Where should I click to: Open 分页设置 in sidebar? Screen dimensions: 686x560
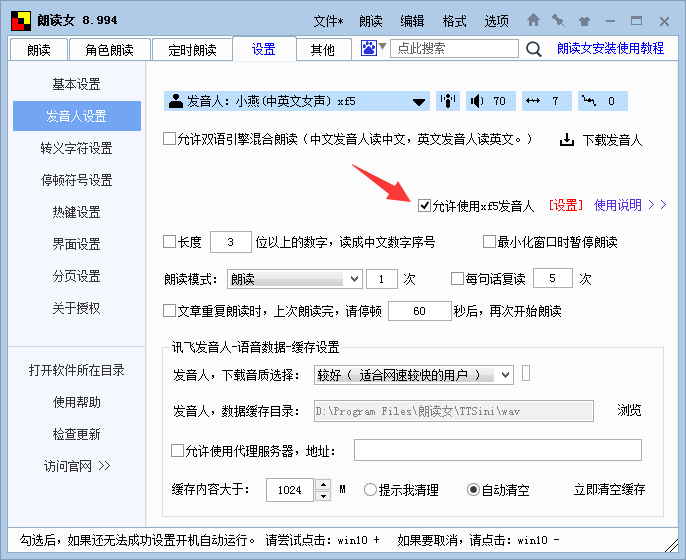(x=77, y=276)
